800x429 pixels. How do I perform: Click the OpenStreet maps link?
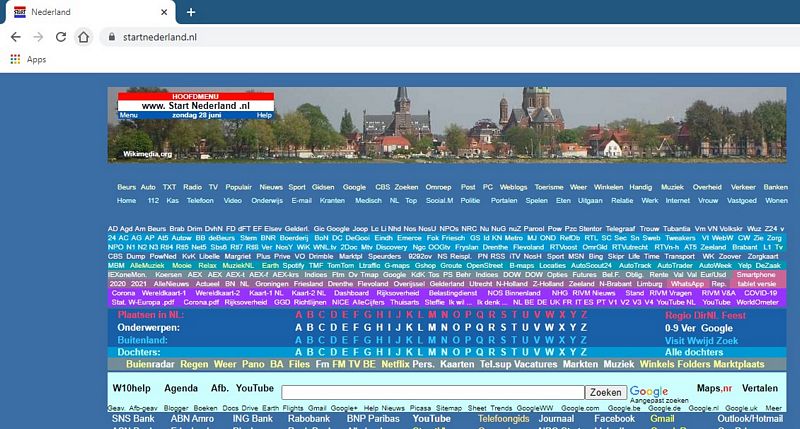[x=485, y=265]
